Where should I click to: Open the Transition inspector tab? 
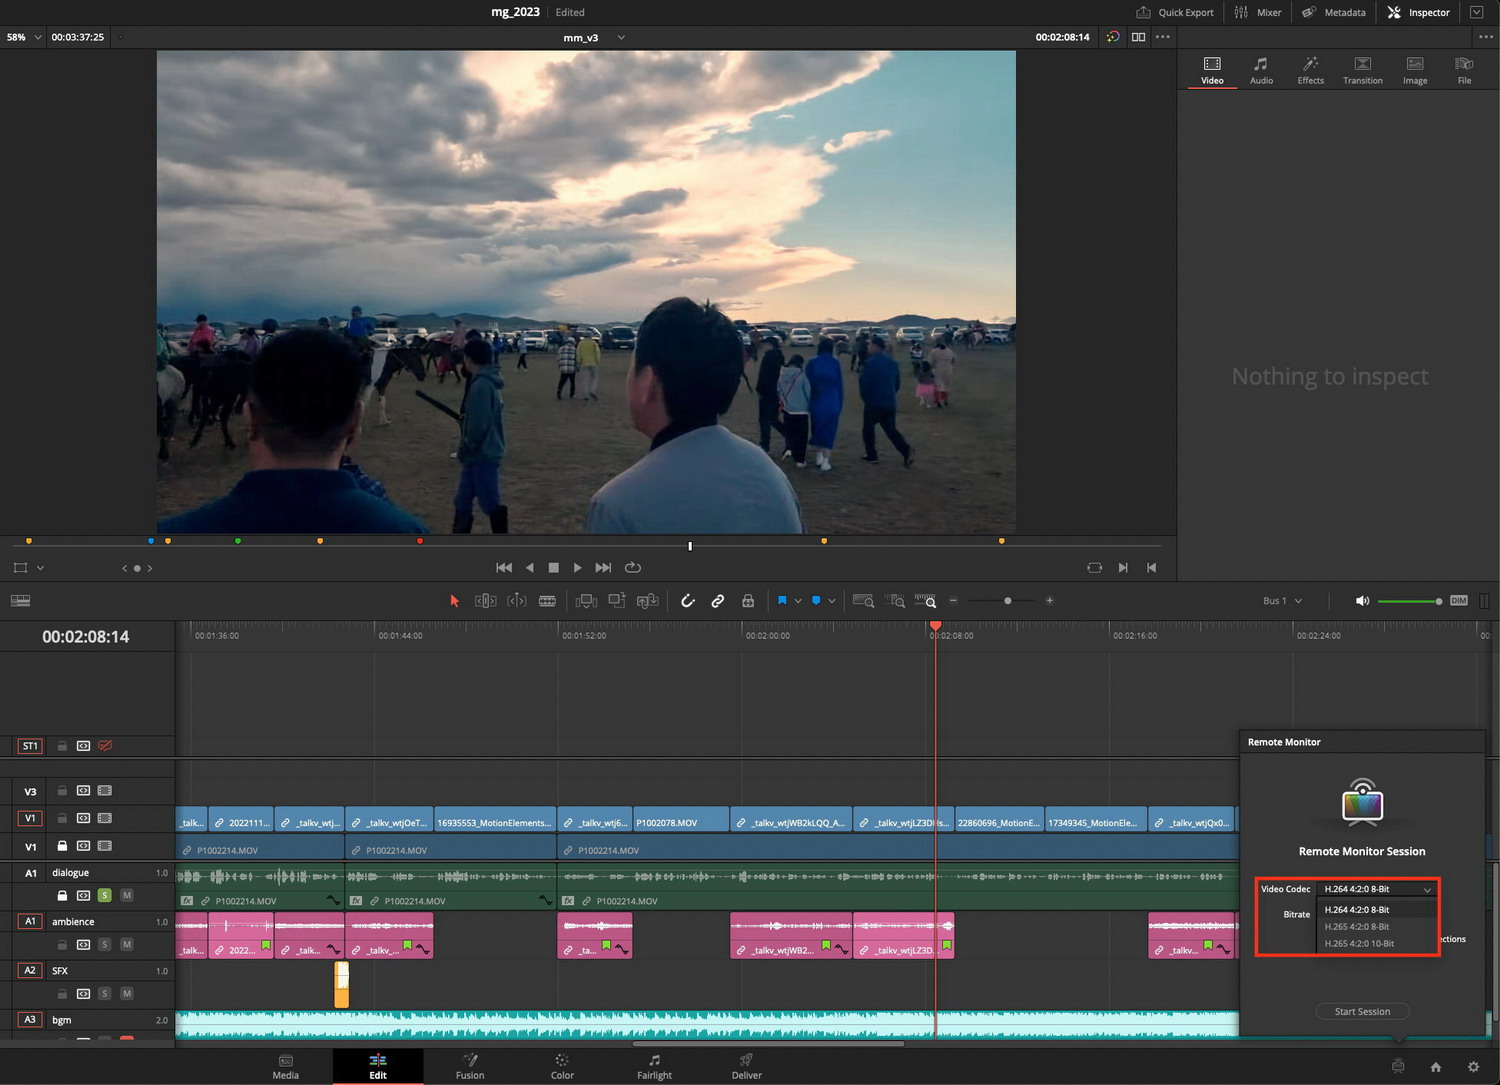[1362, 70]
